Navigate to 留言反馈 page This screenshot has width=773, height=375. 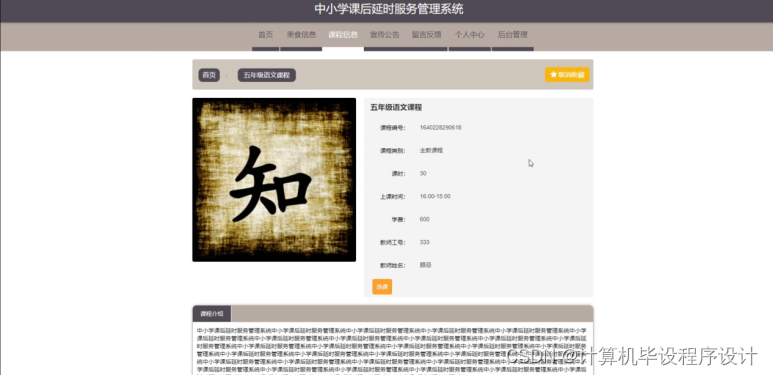(x=426, y=34)
